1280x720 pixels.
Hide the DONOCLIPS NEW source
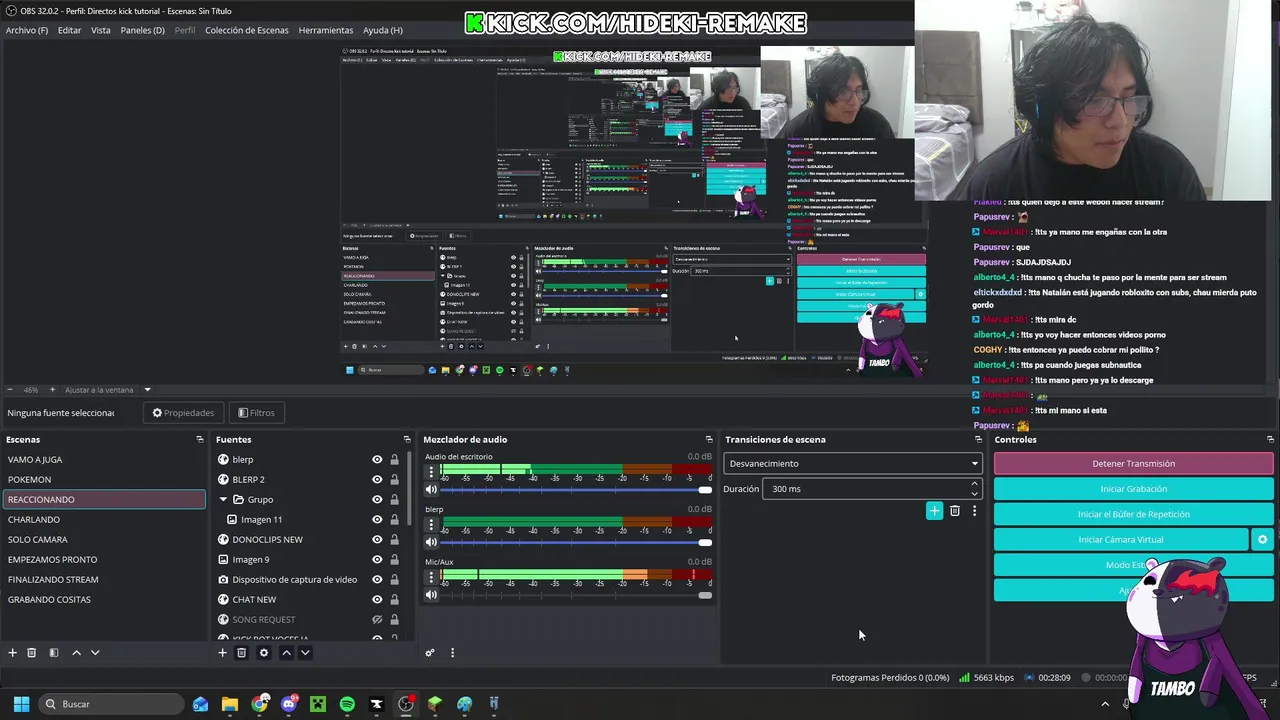[377, 540]
